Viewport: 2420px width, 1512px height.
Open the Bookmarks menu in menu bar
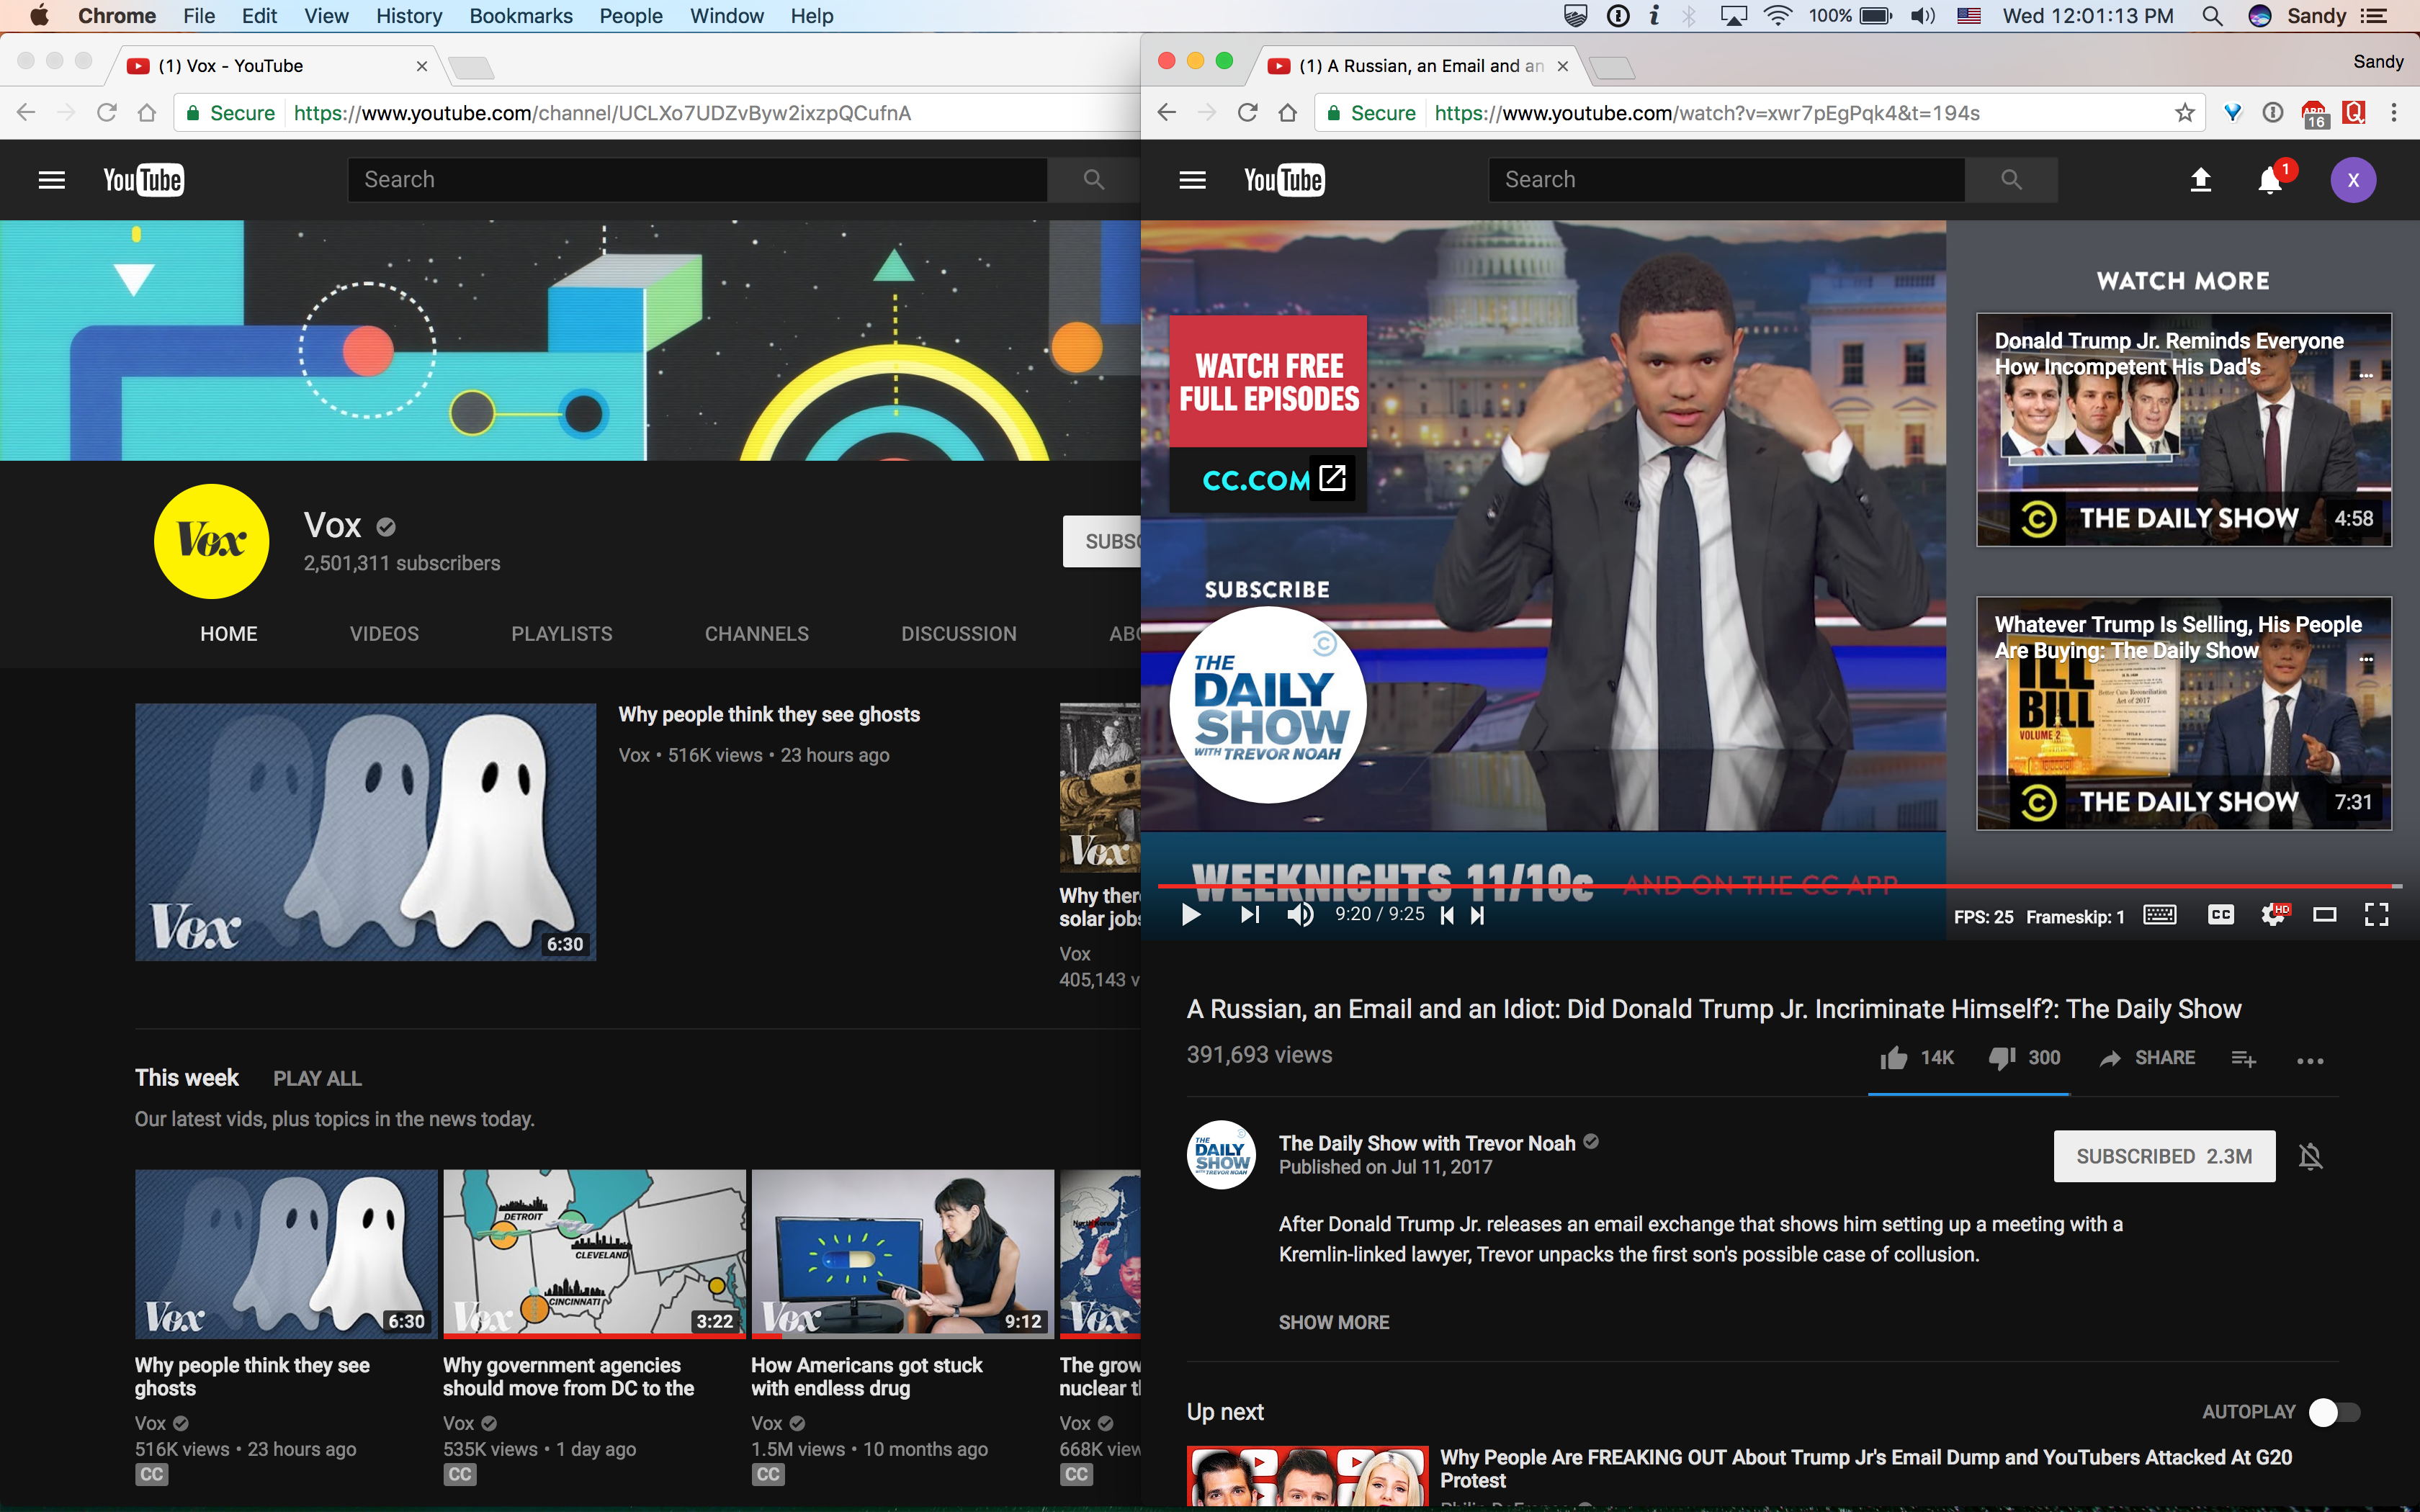tap(521, 16)
